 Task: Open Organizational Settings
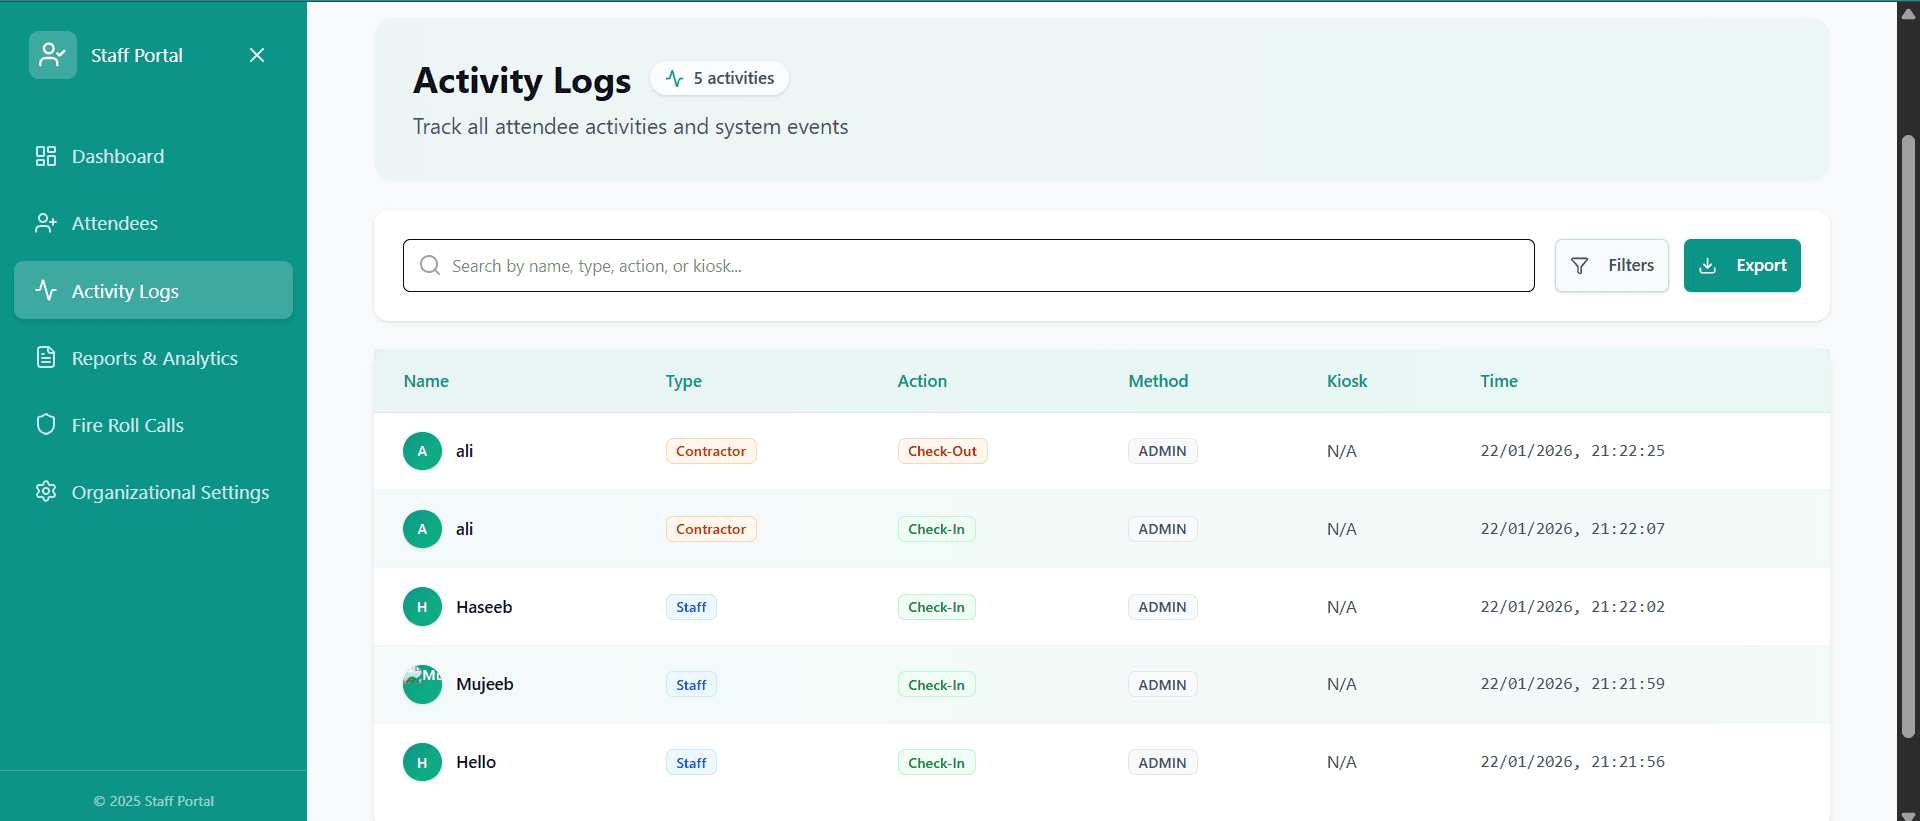click(153, 491)
